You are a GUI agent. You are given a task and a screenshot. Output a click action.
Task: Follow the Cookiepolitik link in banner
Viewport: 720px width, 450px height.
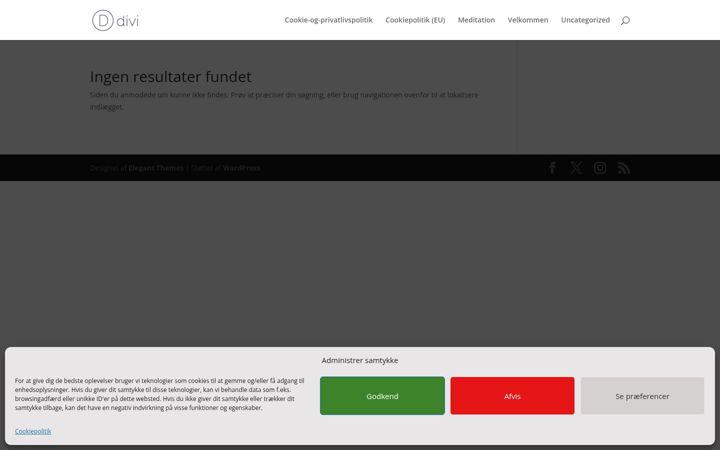(x=33, y=431)
